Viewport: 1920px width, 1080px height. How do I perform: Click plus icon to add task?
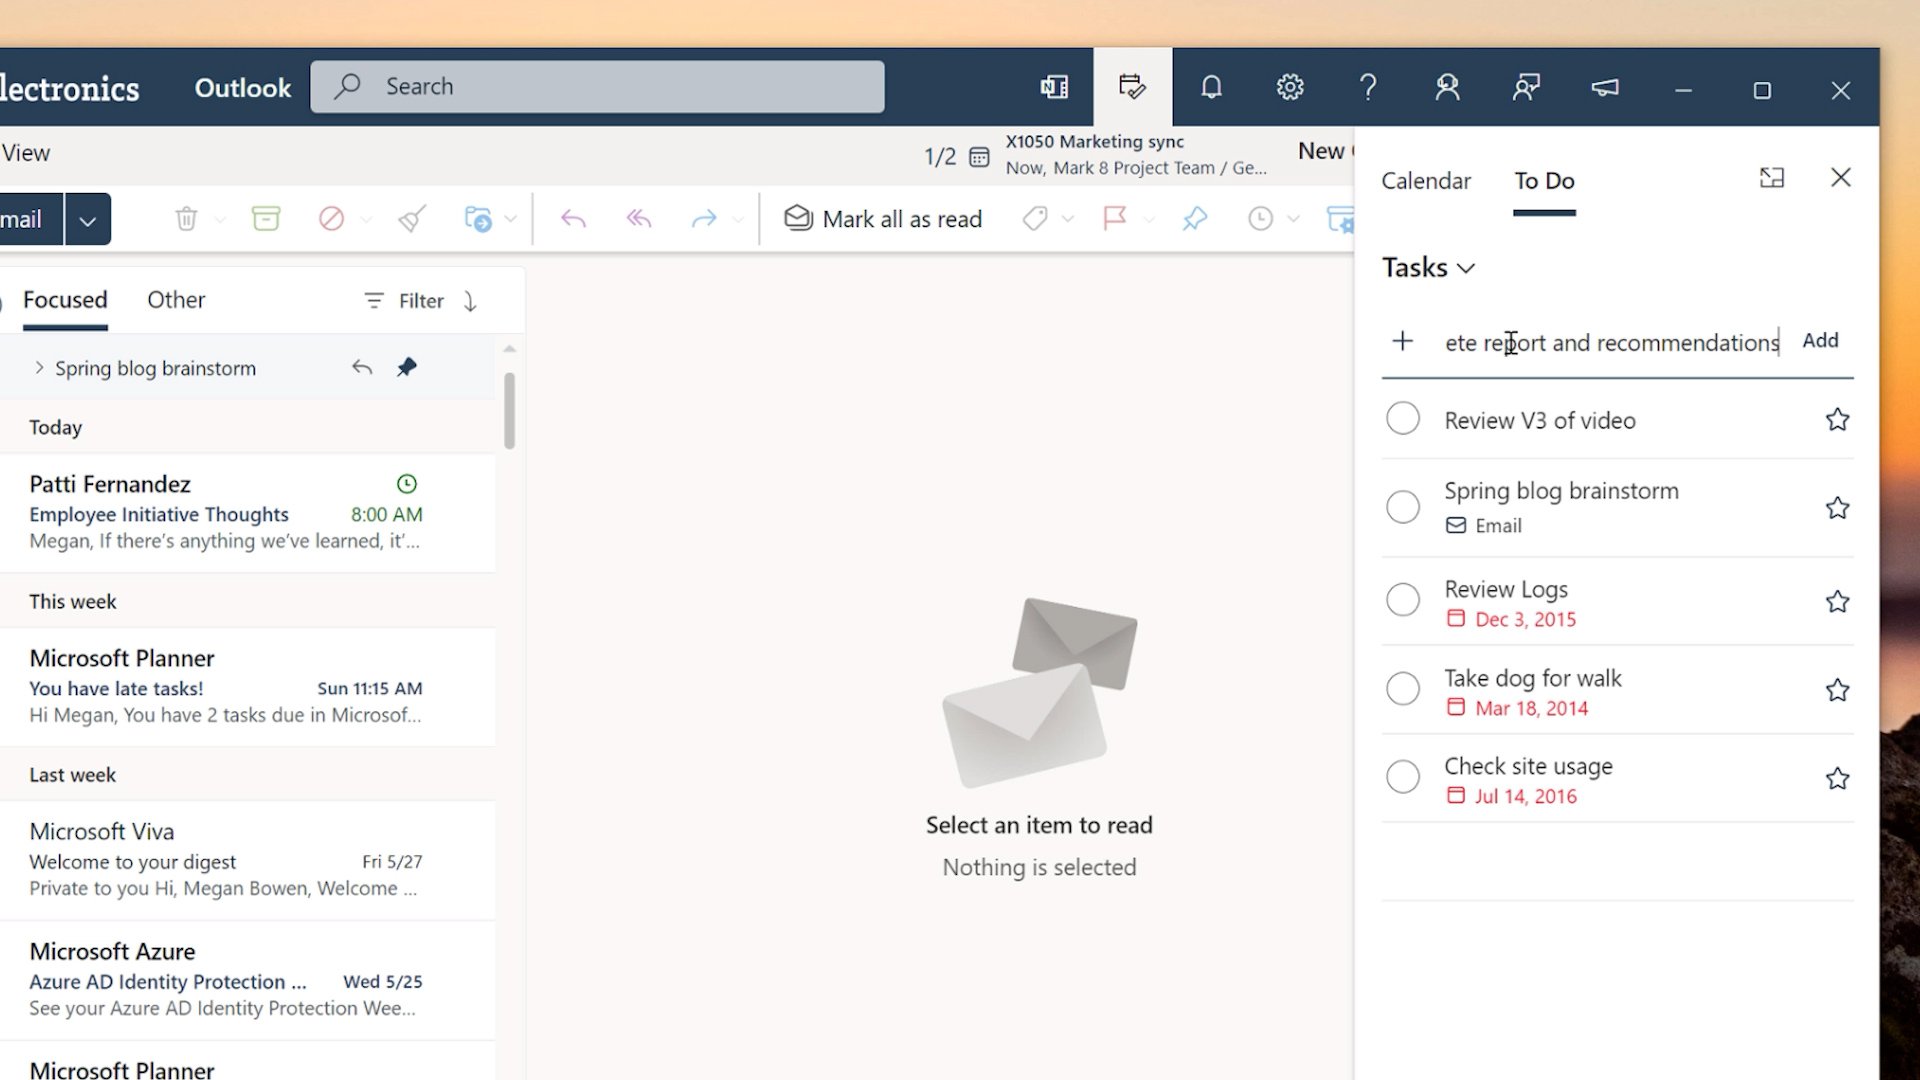(x=1402, y=341)
